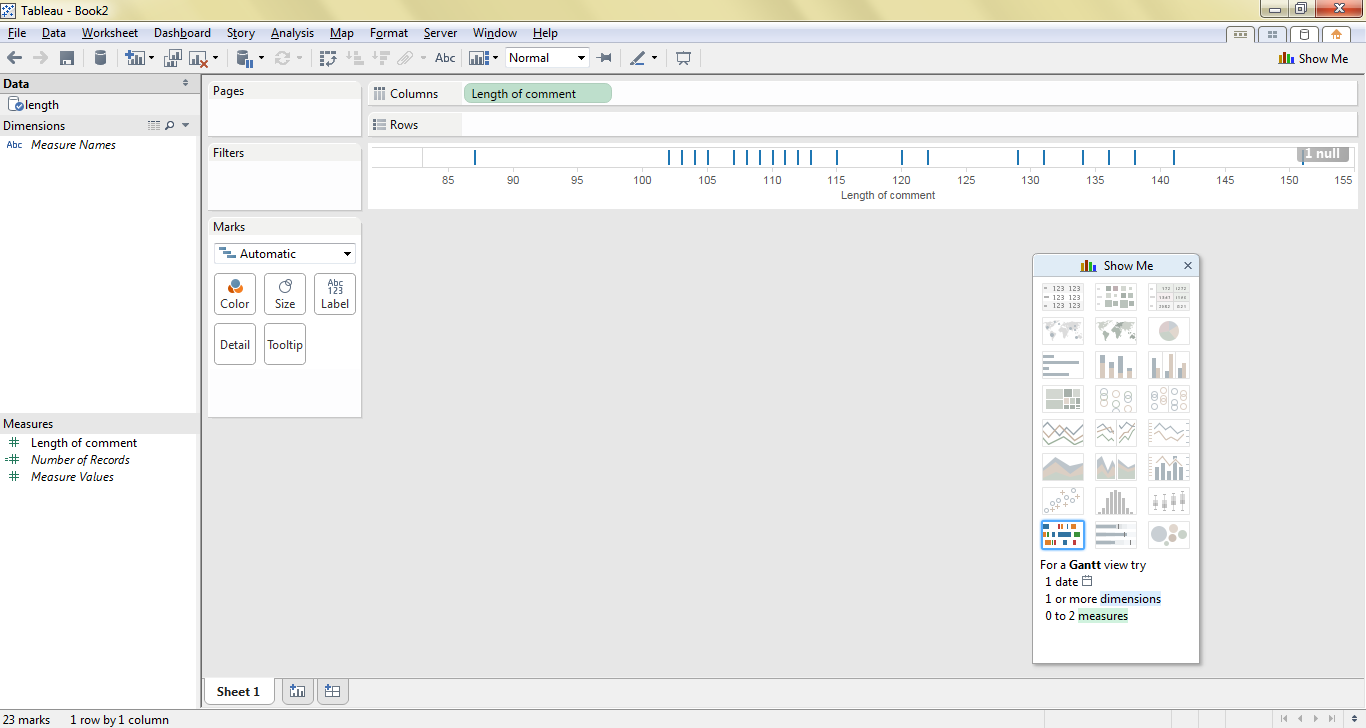
Task: Click the Tooltip marks card button
Action: 285,344
